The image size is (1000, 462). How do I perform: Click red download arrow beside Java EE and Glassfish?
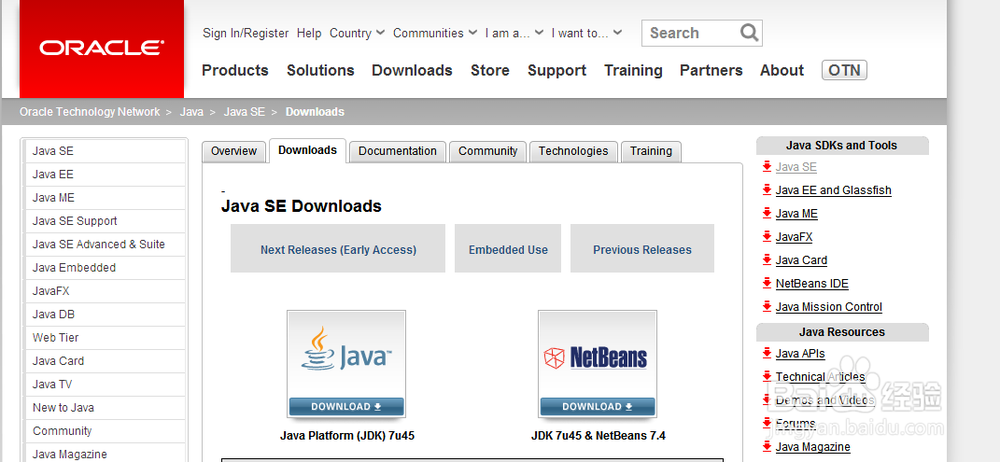[767, 190]
